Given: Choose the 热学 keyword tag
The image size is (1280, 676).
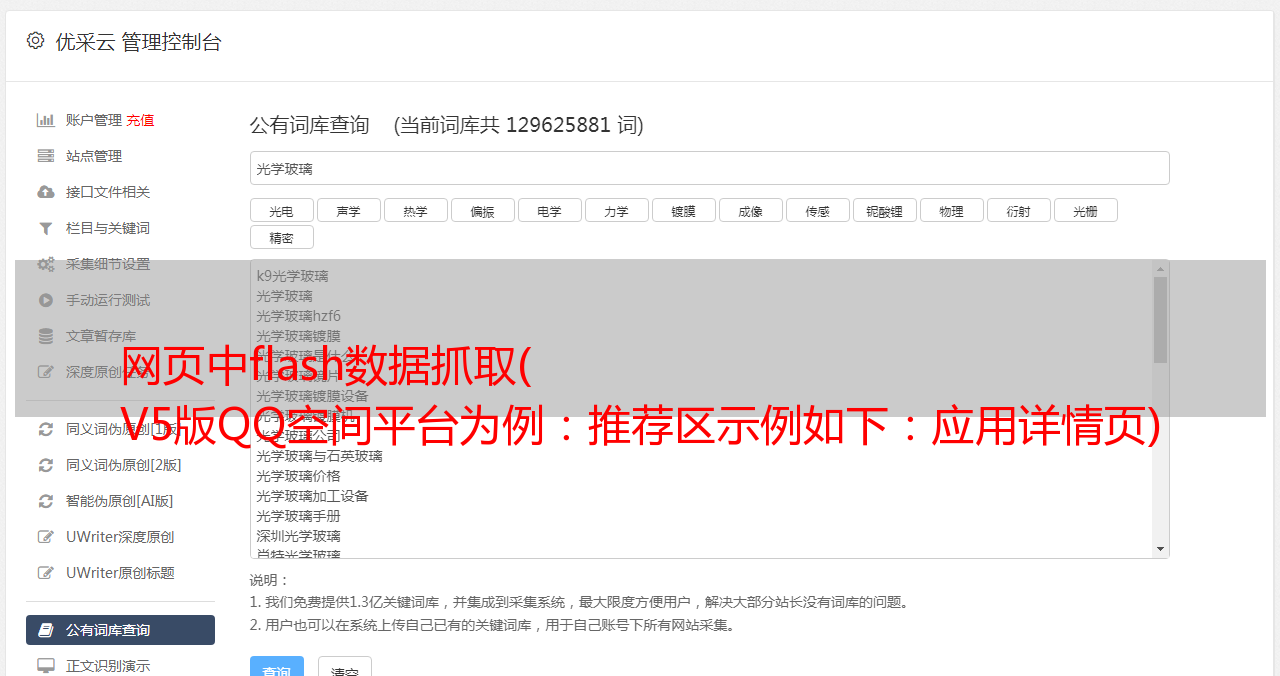Looking at the screenshot, I should coord(416,210).
